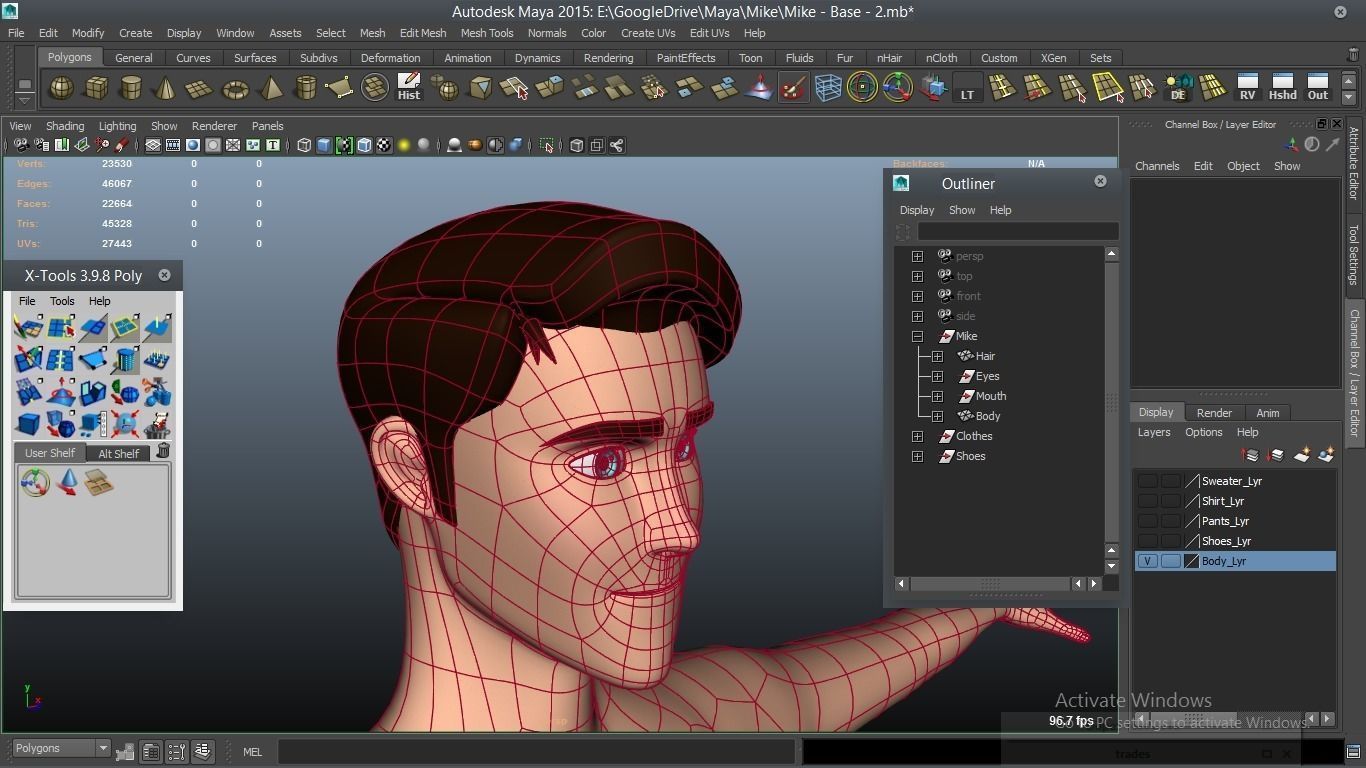Open the Tools menu in X-Tools
The image size is (1366, 768).
coord(62,301)
